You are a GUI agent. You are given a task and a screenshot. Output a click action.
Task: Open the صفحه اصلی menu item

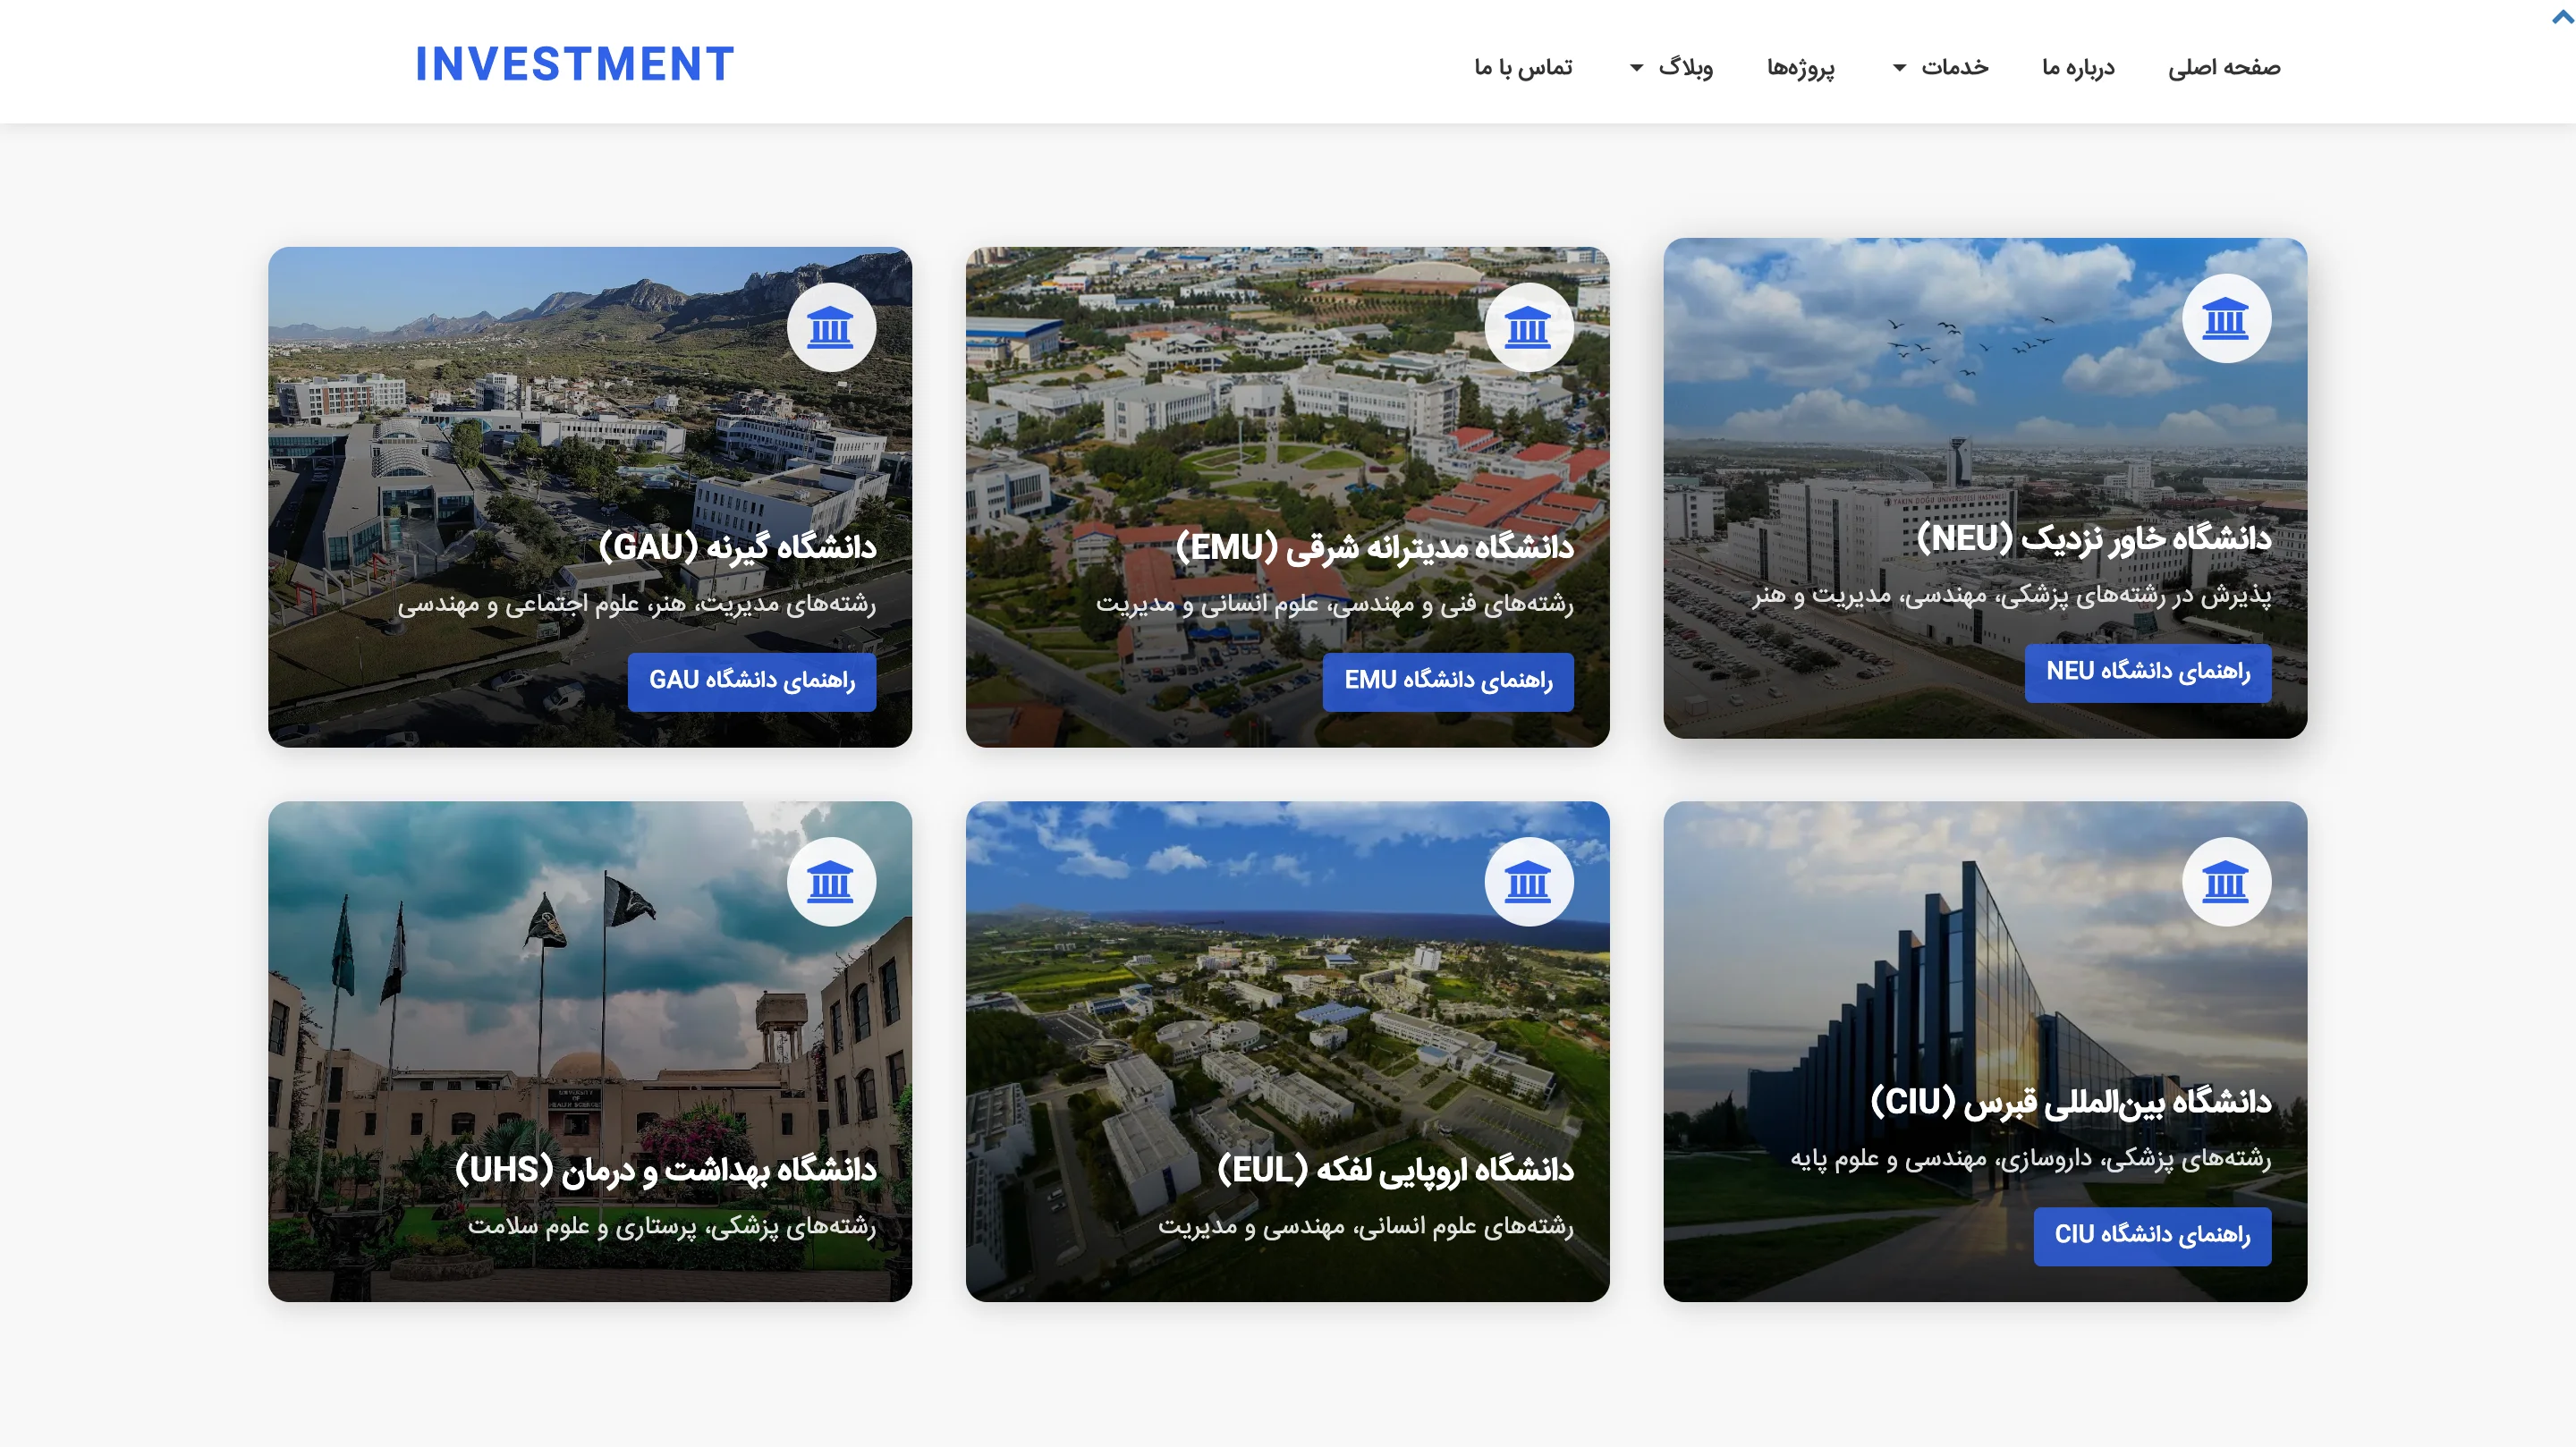coord(2224,67)
